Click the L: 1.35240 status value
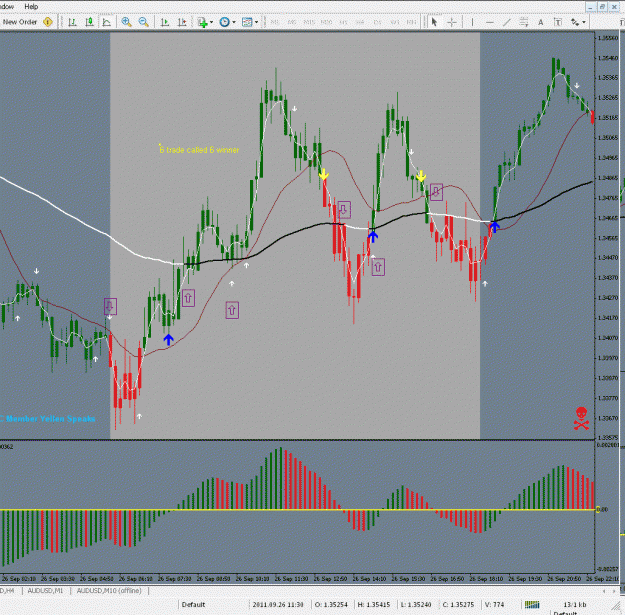This screenshot has width=625, height=615. [x=416, y=605]
